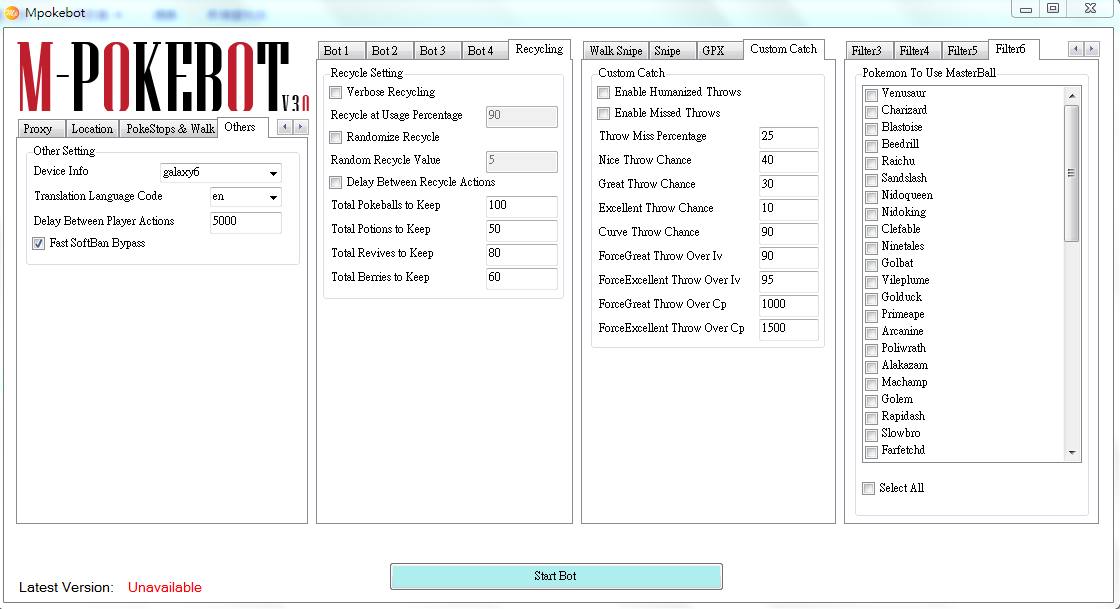The height and width of the screenshot is (609, 1120).
Task: Select the Custom Catch tab
Action: [x=784, y=49]
